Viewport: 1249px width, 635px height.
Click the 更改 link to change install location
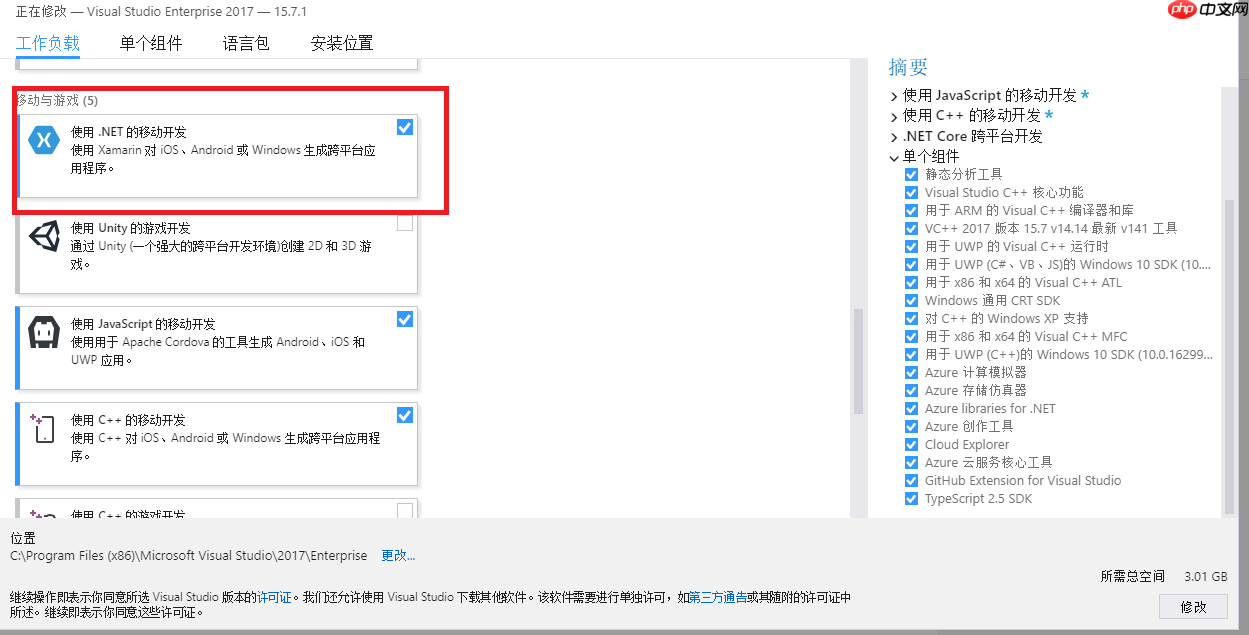coord(395,555)
